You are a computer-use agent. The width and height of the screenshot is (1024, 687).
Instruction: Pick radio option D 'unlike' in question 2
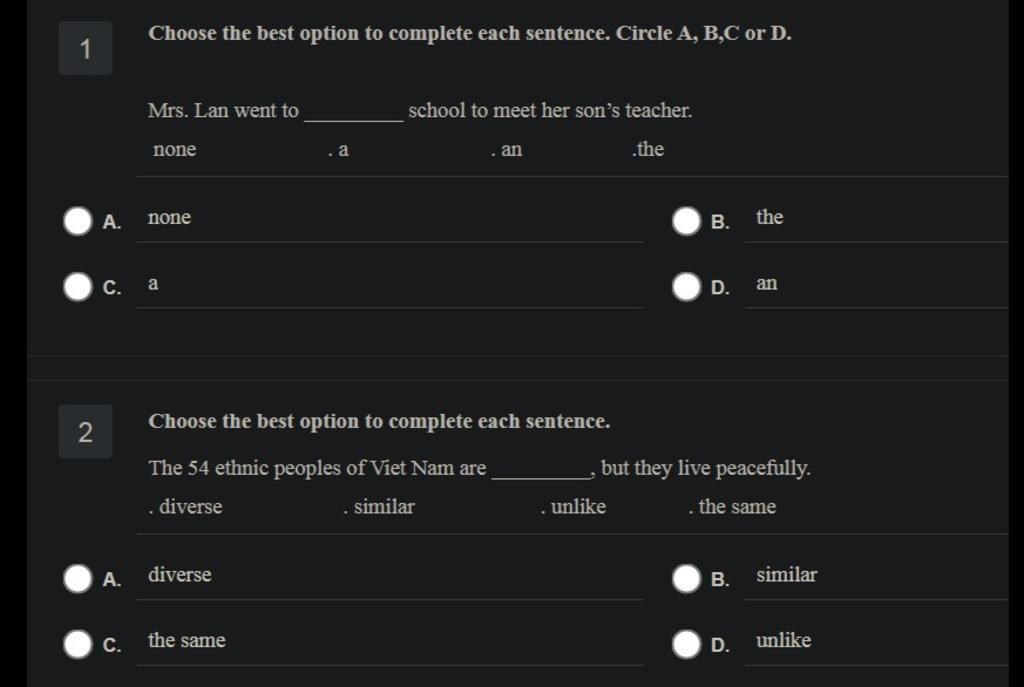(x=686, y=644)
